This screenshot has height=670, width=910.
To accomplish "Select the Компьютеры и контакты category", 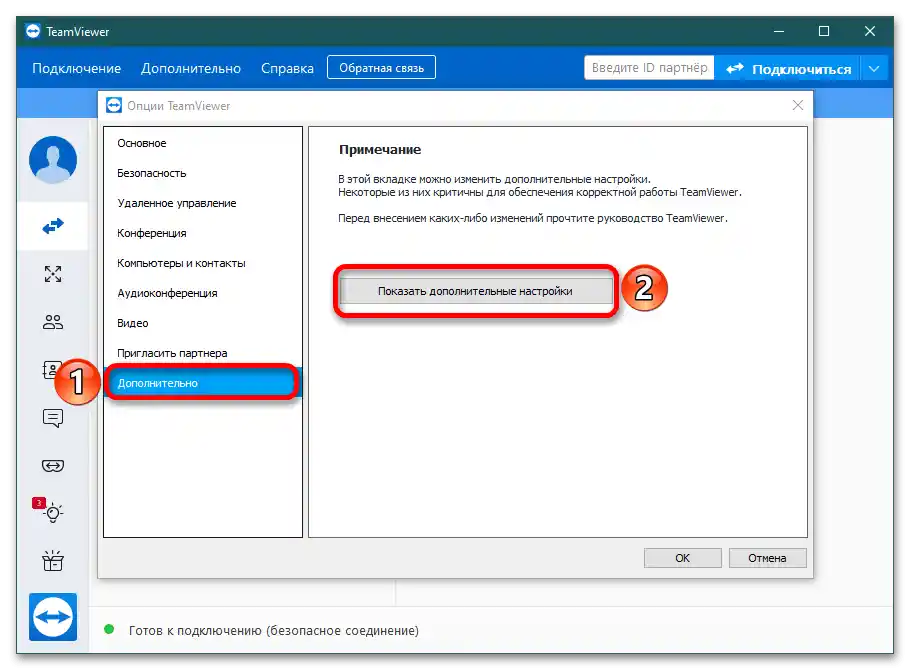I will 203,263.
